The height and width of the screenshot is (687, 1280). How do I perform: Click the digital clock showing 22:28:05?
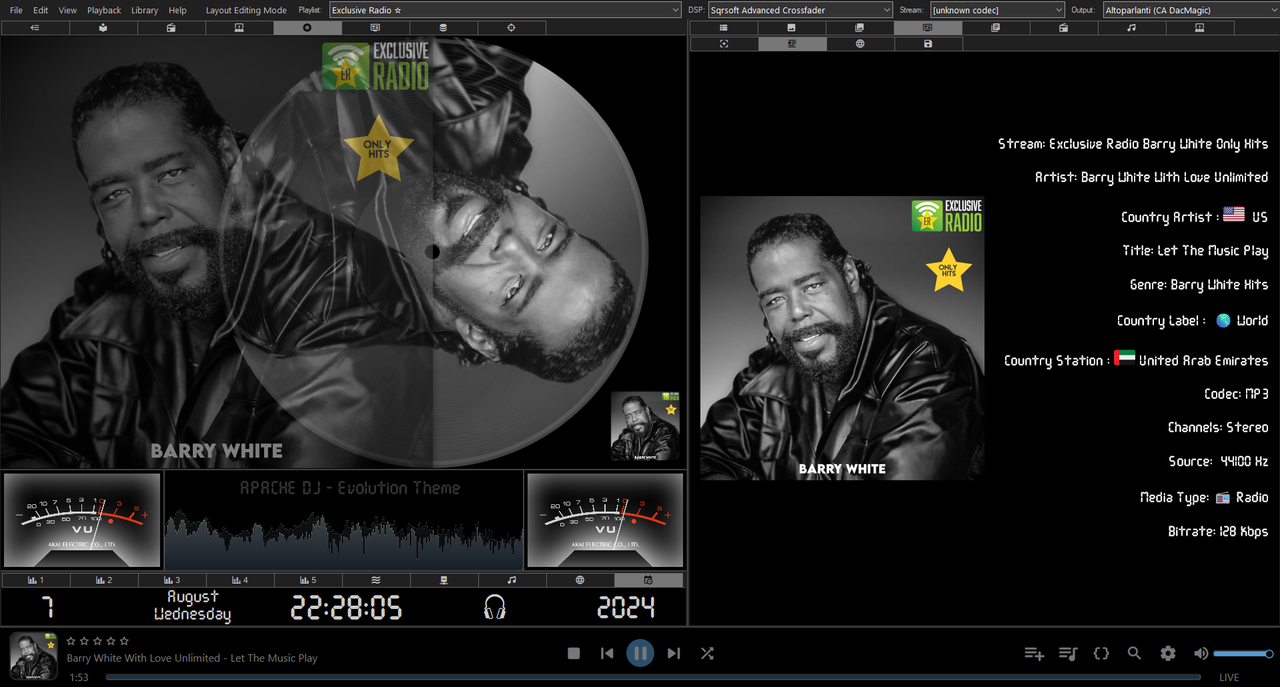pyautogui.click(x=346, y=608)
